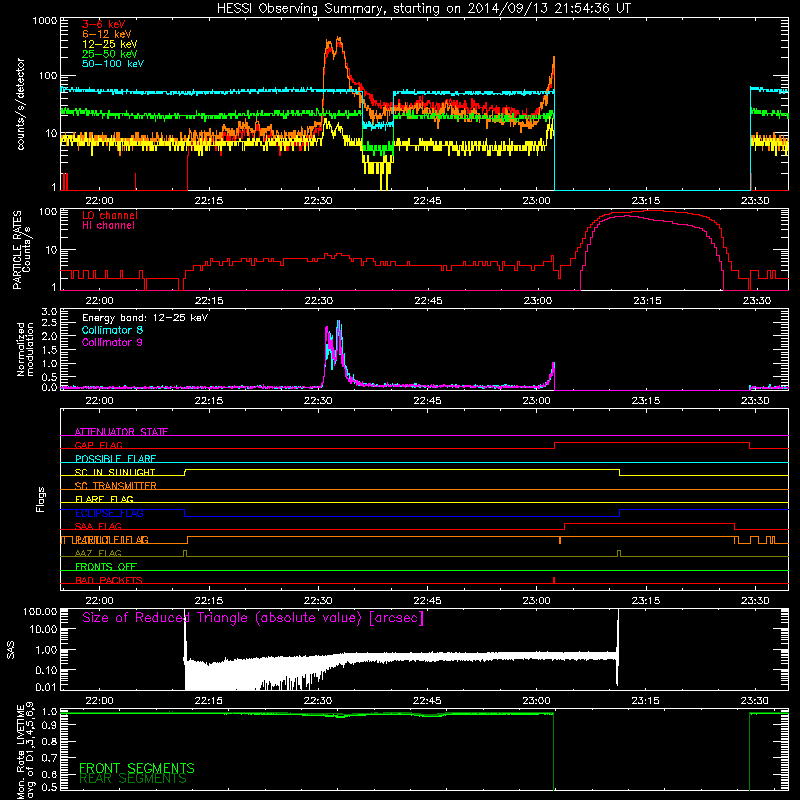Click the 23:30 tick under the SAS panel
Viewport: 800px width, 800px height.
point(755,701)
